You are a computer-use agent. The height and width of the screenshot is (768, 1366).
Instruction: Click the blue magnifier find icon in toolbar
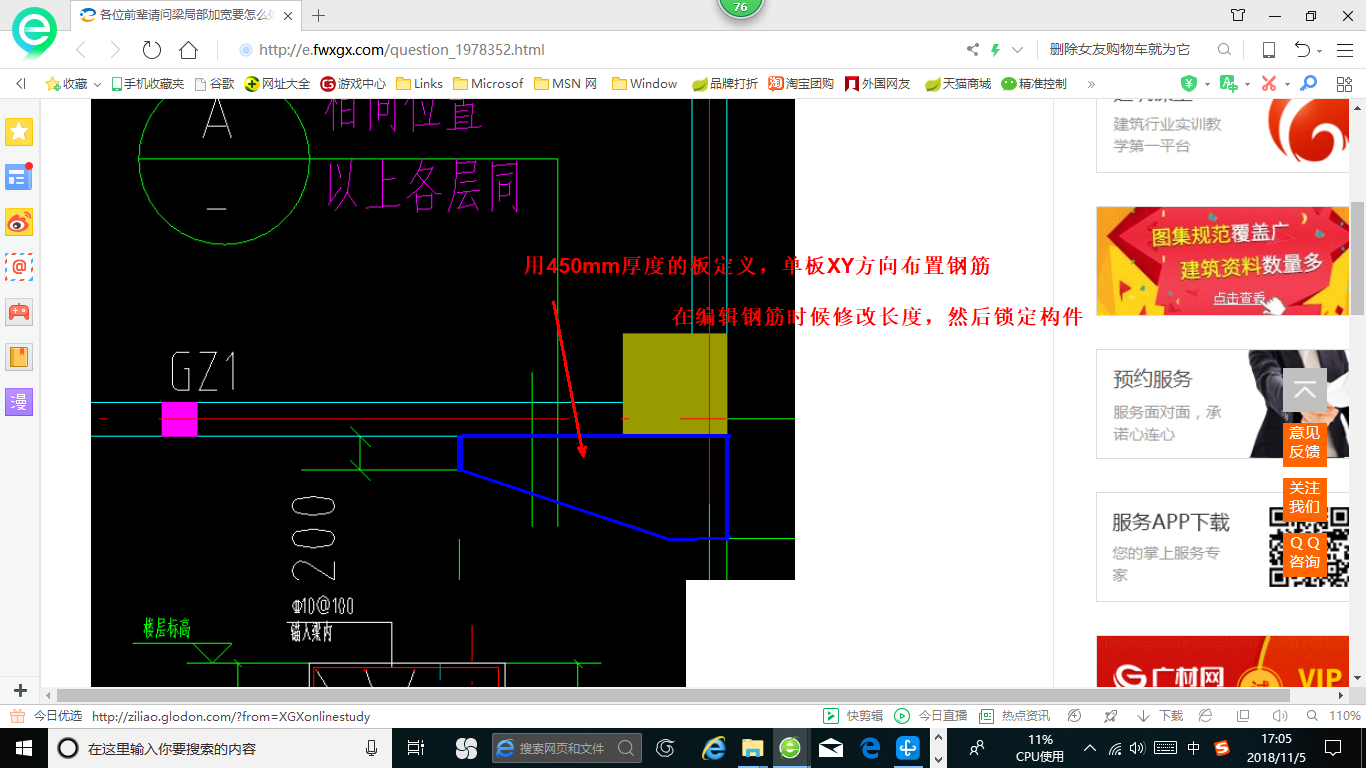(x=1308, y=84)
